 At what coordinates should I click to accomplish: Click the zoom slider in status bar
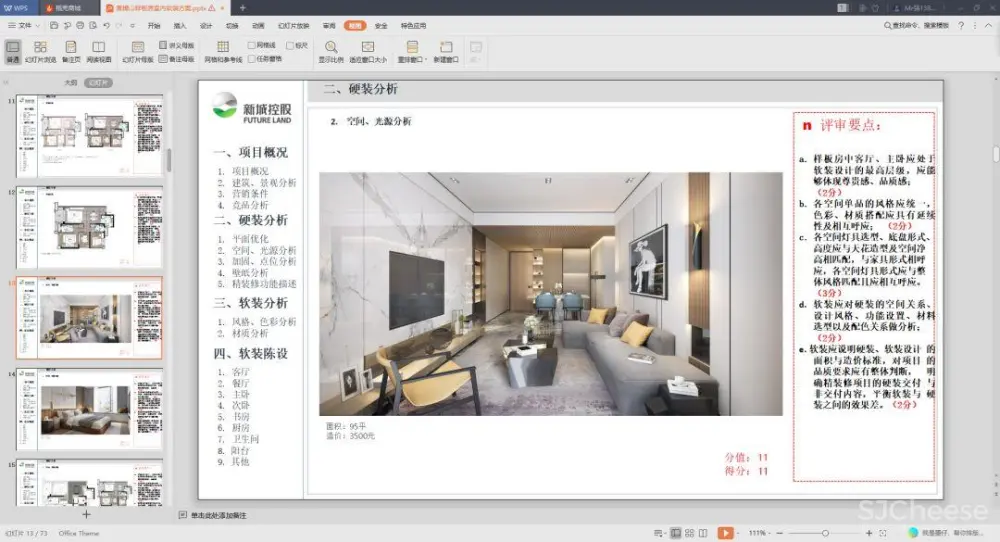pyautogui.click(x=824, y=533)
